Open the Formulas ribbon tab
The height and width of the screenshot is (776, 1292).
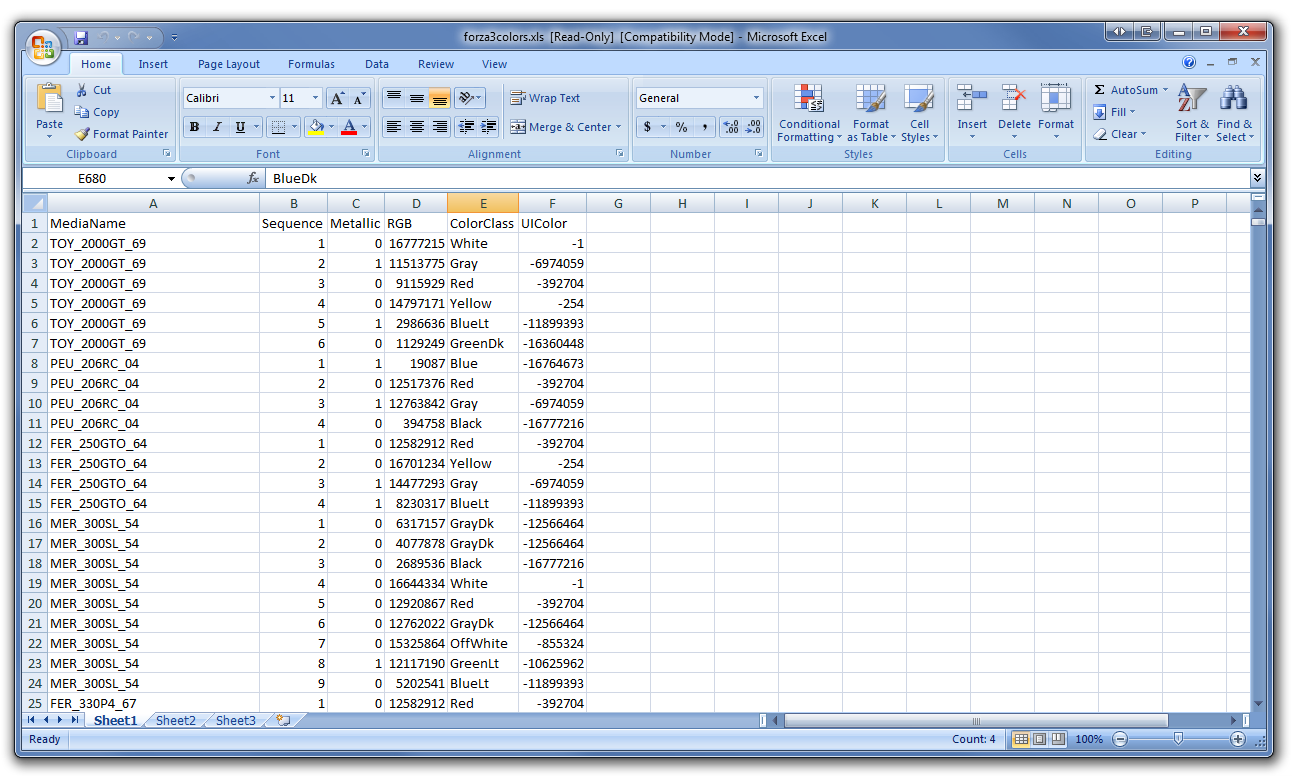point(311,64)
